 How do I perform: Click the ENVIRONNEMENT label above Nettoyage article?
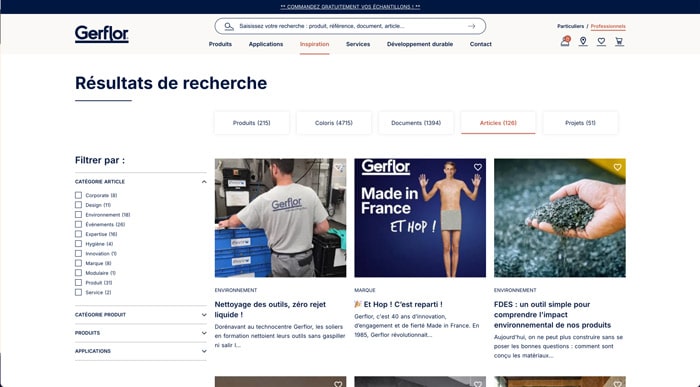point(236,290)
